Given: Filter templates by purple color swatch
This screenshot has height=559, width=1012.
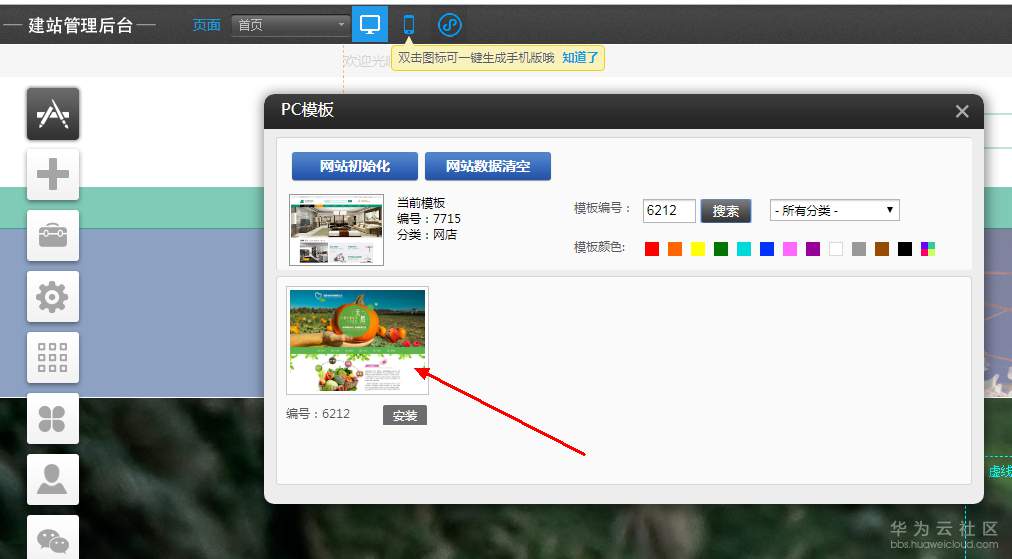Looking at the screenshot, I should 813,249.
